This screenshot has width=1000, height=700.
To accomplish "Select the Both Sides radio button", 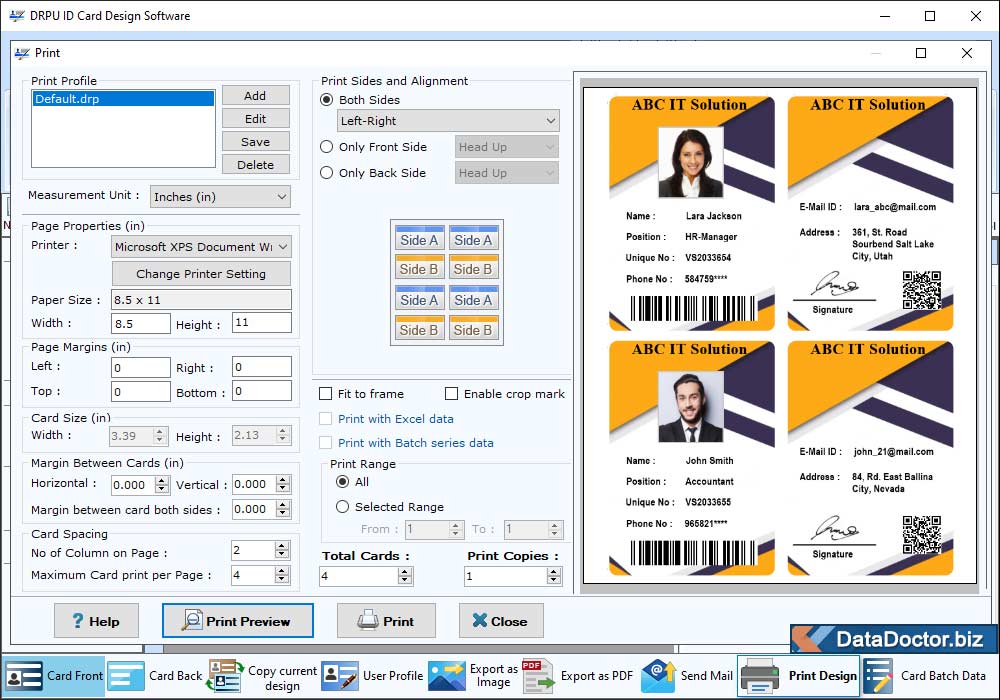I will point(327,99).
